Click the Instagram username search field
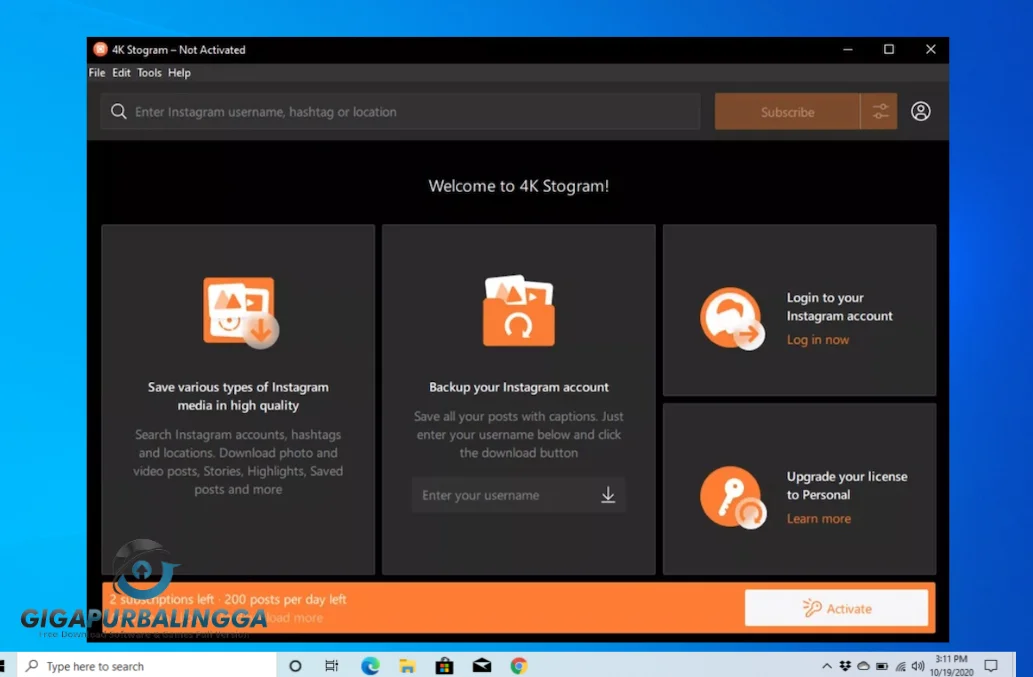The height and width of the screenshot is (677, 1033). tap(400, 111)
